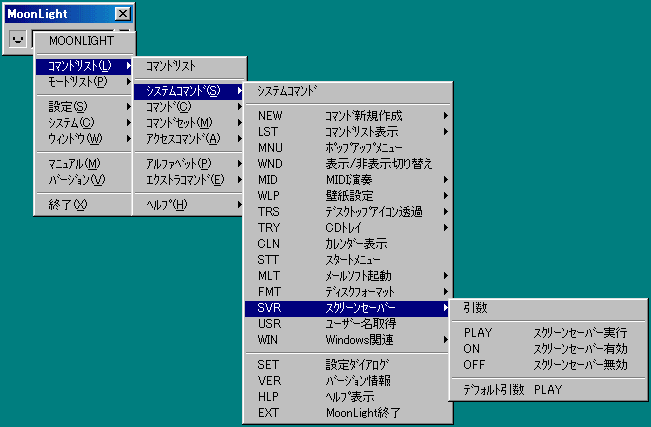Viewport: 651px width, 427px height.
Task: Open アルファベット(P) submenu
Action: 188,164
